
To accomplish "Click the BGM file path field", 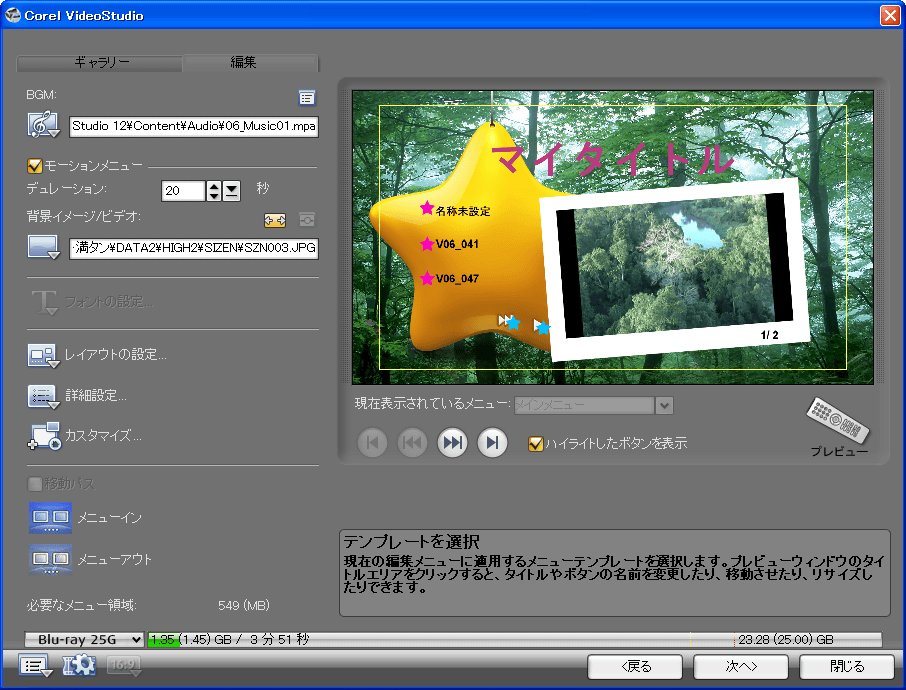I will (194, 126).
